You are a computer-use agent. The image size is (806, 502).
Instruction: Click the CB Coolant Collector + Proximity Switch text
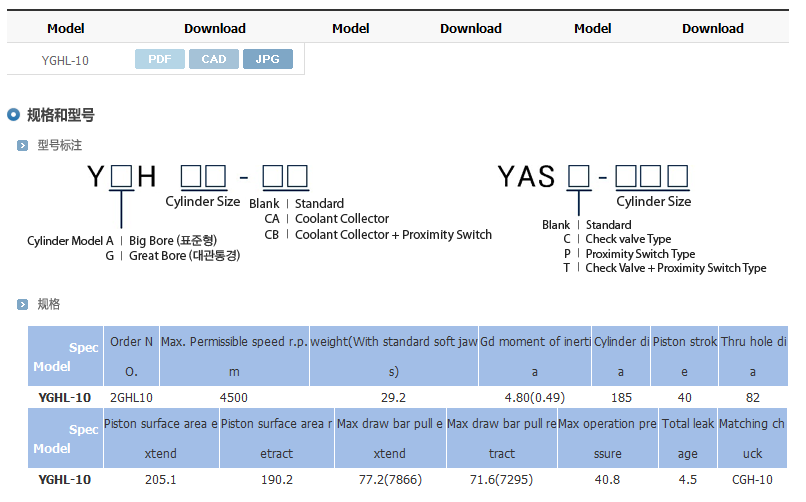pos(378,235)
